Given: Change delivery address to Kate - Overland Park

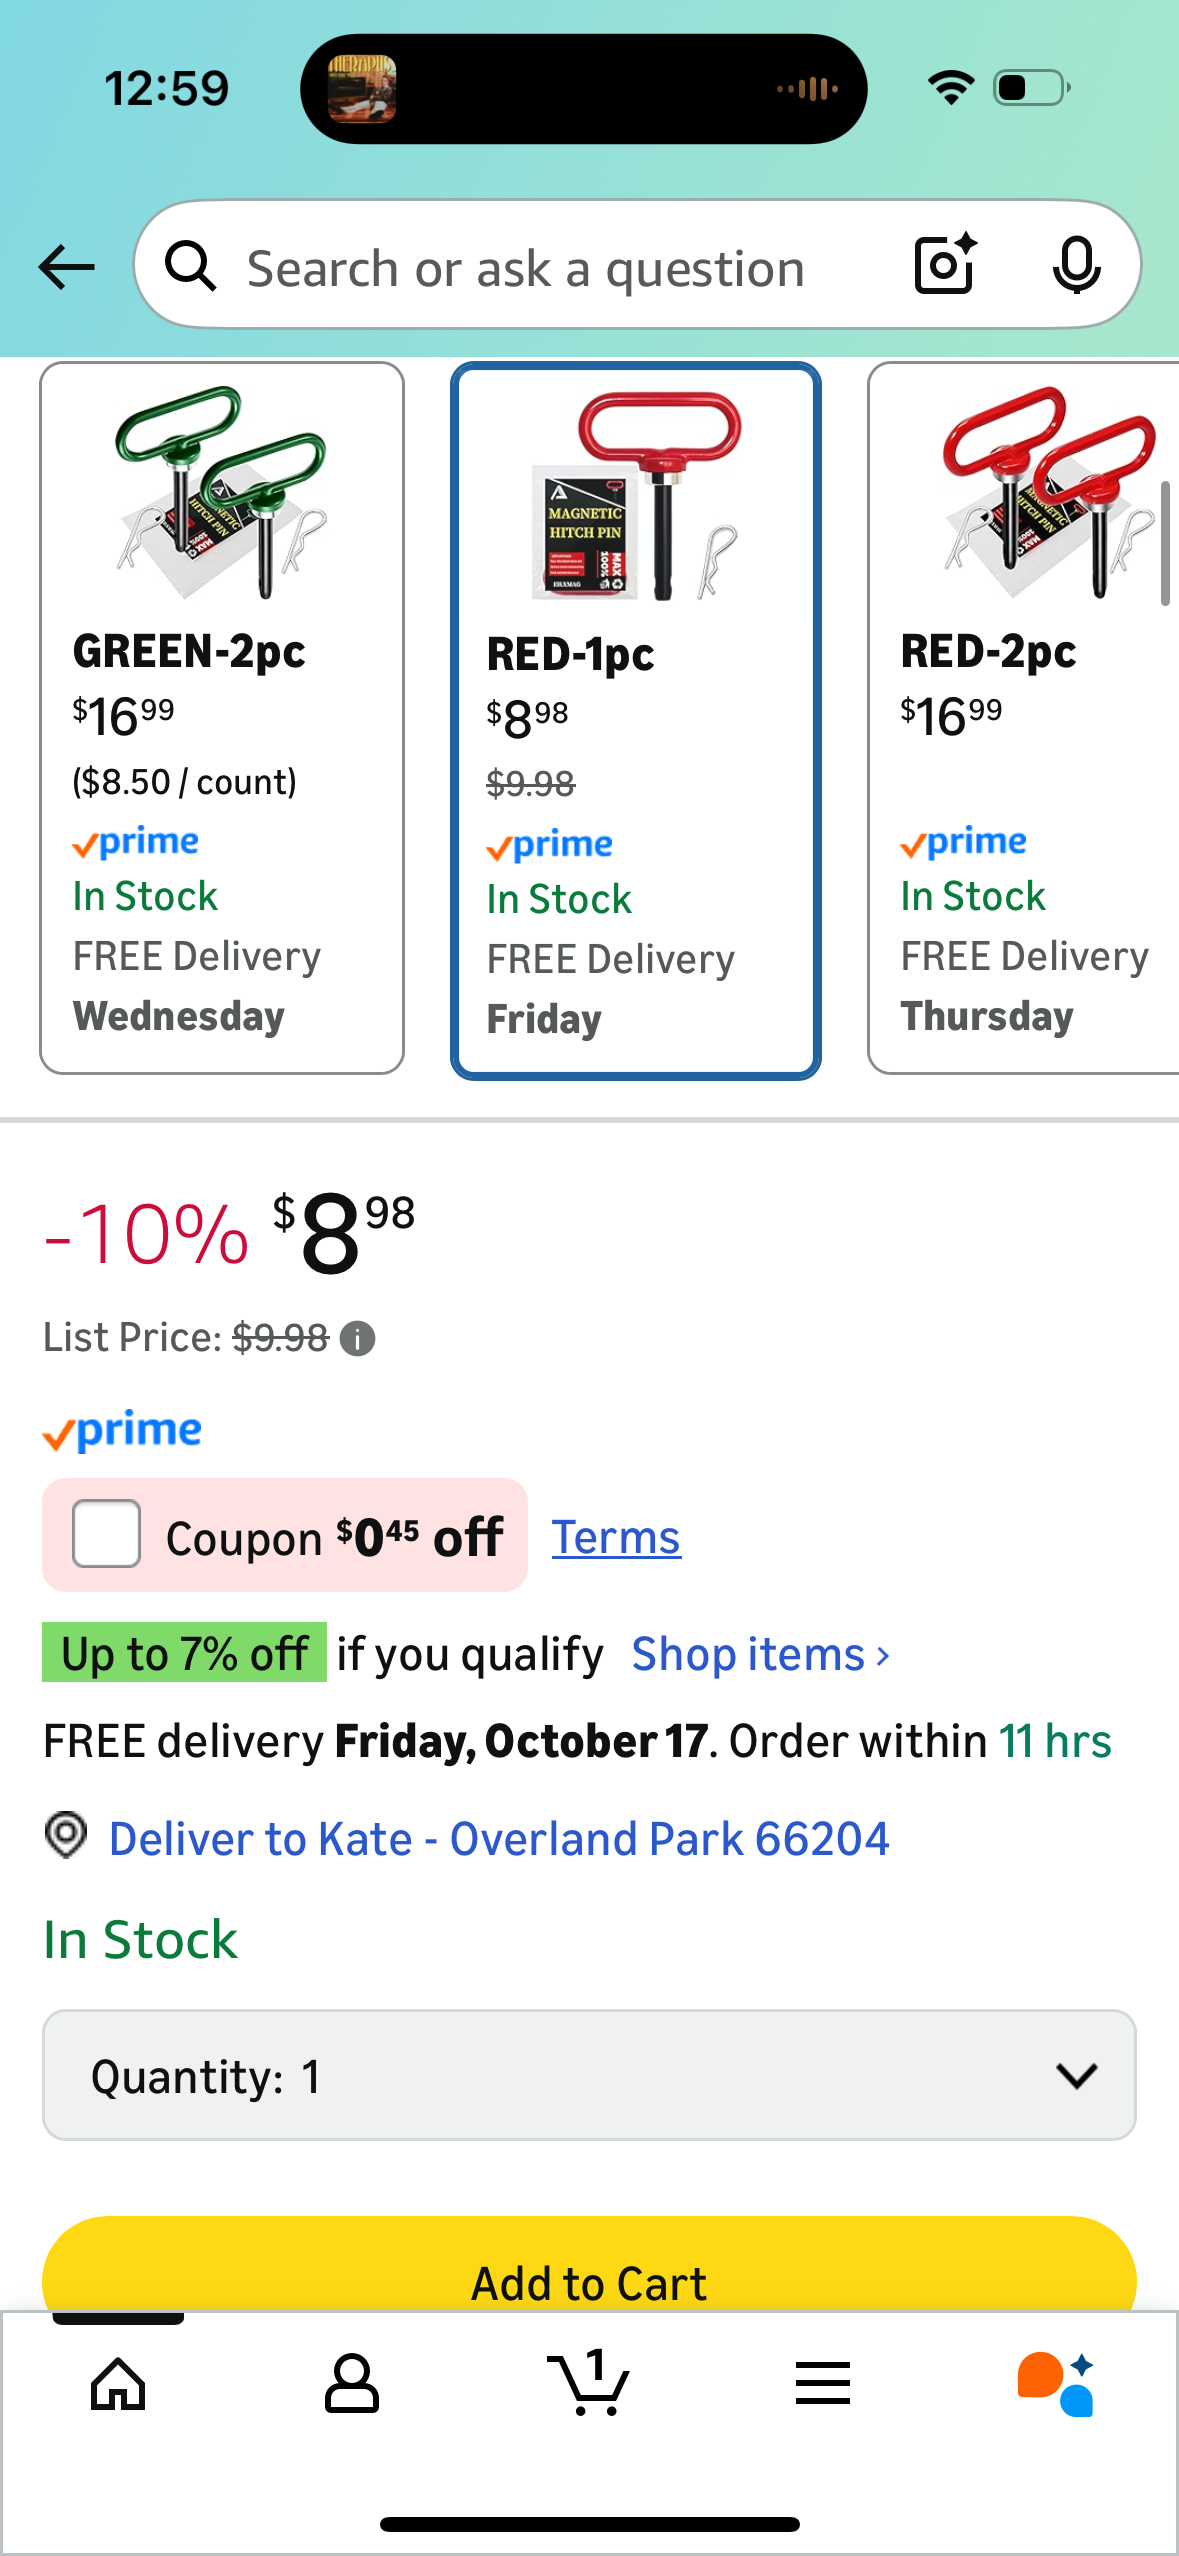Looking at the screenshot, I should pyautogui.click(x=498, y=1838).
